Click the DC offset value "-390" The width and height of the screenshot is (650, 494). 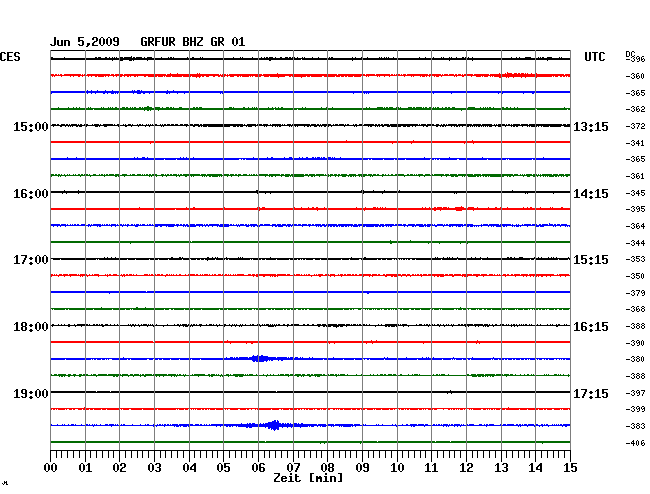(x=635, y=343)
